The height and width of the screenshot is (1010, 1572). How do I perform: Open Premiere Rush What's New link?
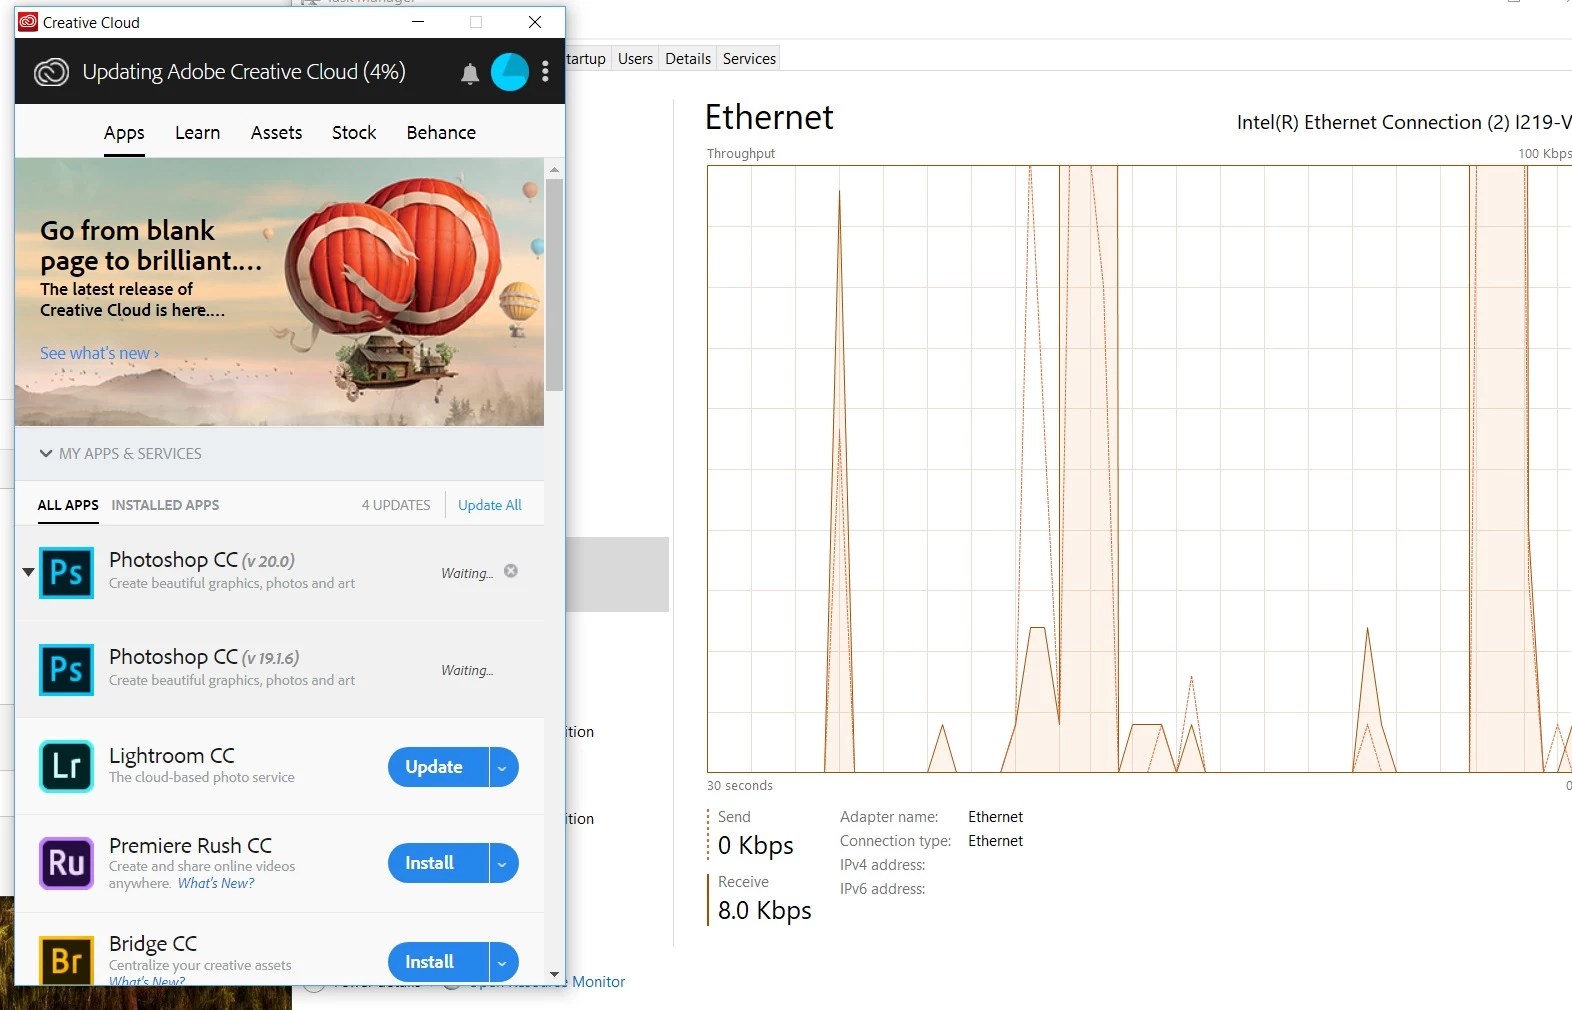click(x=216, y=883)
